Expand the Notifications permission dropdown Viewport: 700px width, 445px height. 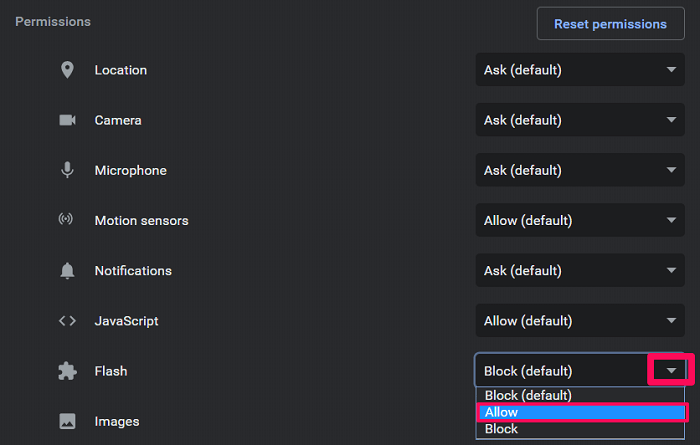click(580, 271)
